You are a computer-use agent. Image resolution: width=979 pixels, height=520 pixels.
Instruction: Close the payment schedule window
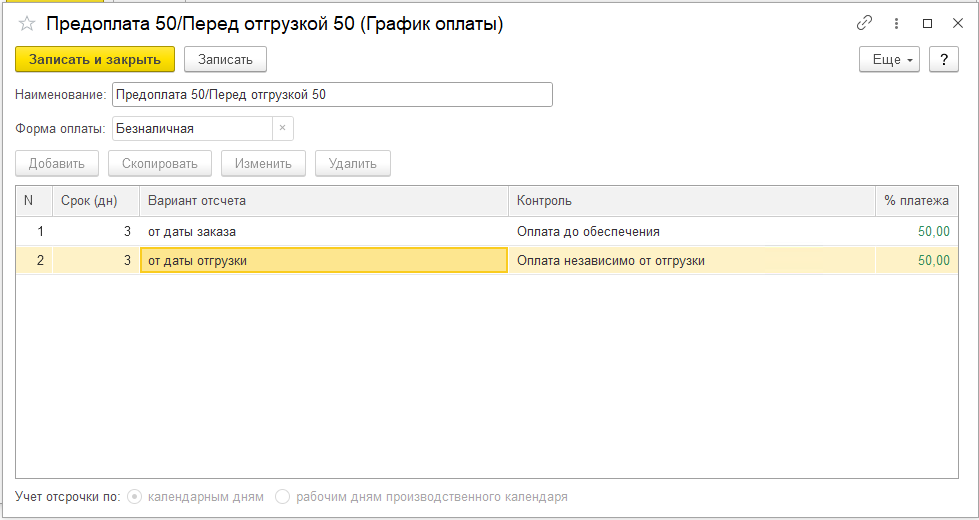[958, 24]
